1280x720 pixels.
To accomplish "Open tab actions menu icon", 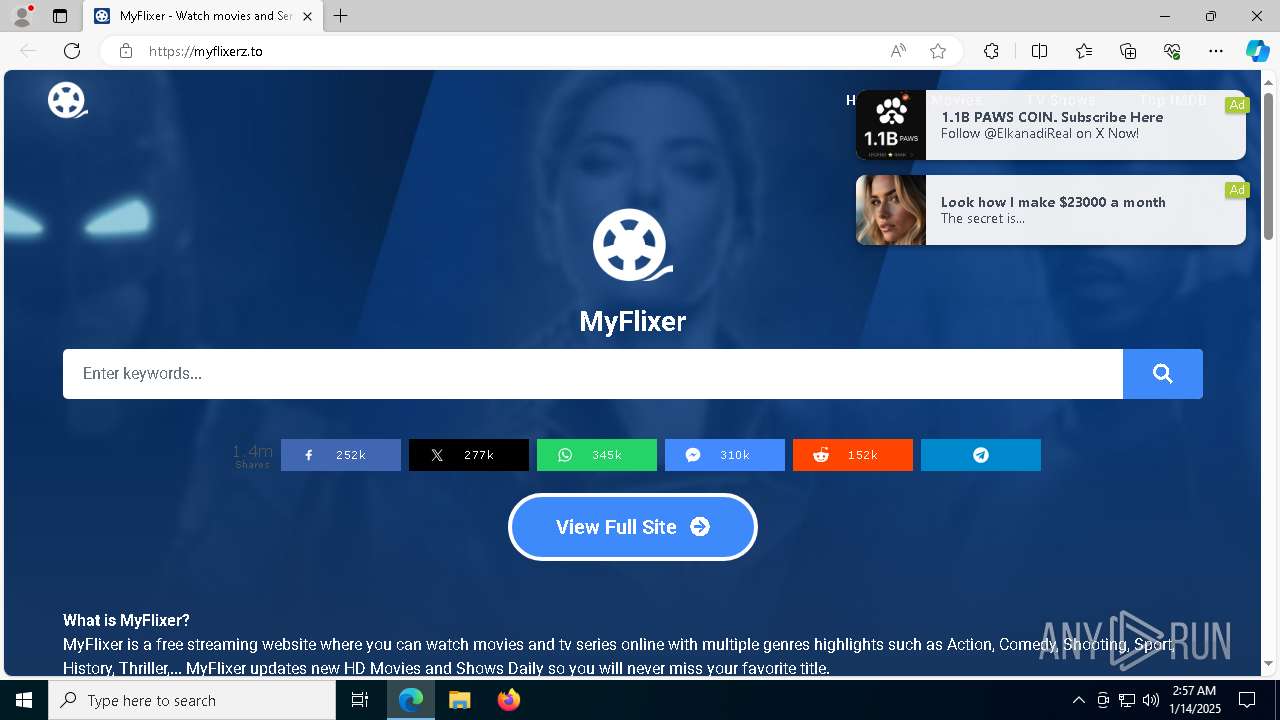I will [60, 16].
